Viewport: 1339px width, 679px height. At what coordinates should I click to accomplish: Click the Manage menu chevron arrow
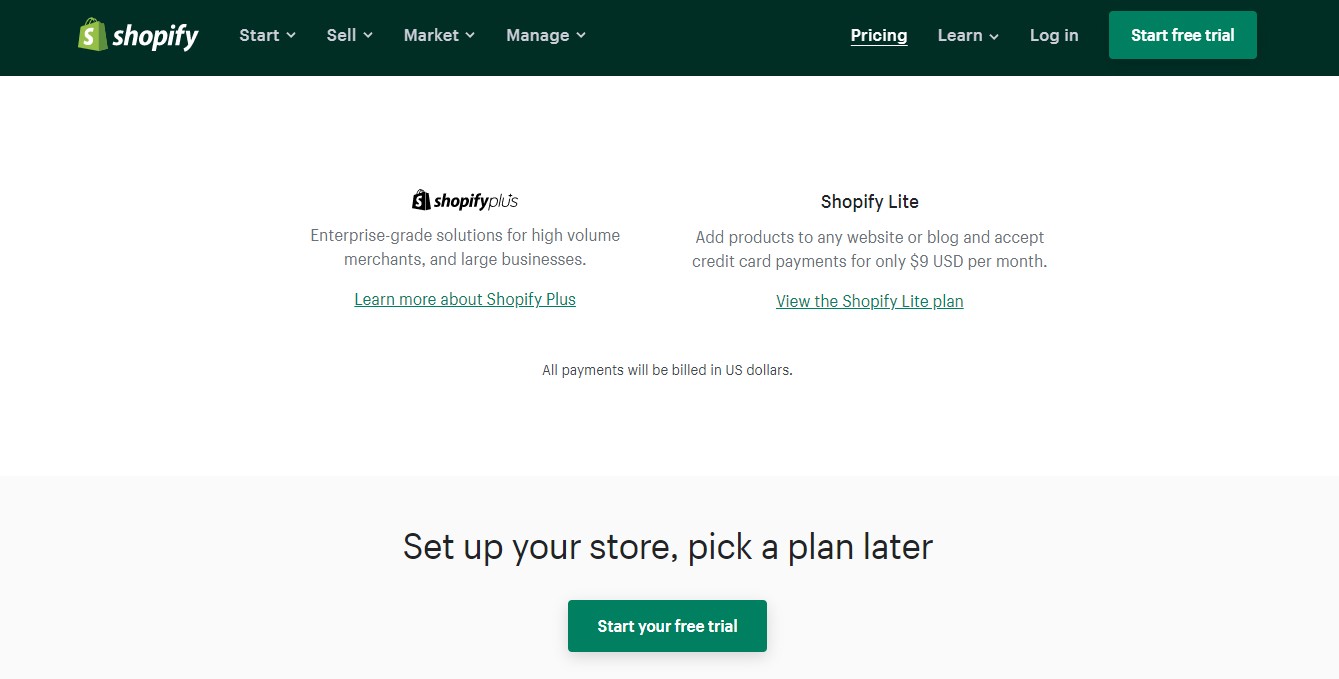[x=583, y=35]
